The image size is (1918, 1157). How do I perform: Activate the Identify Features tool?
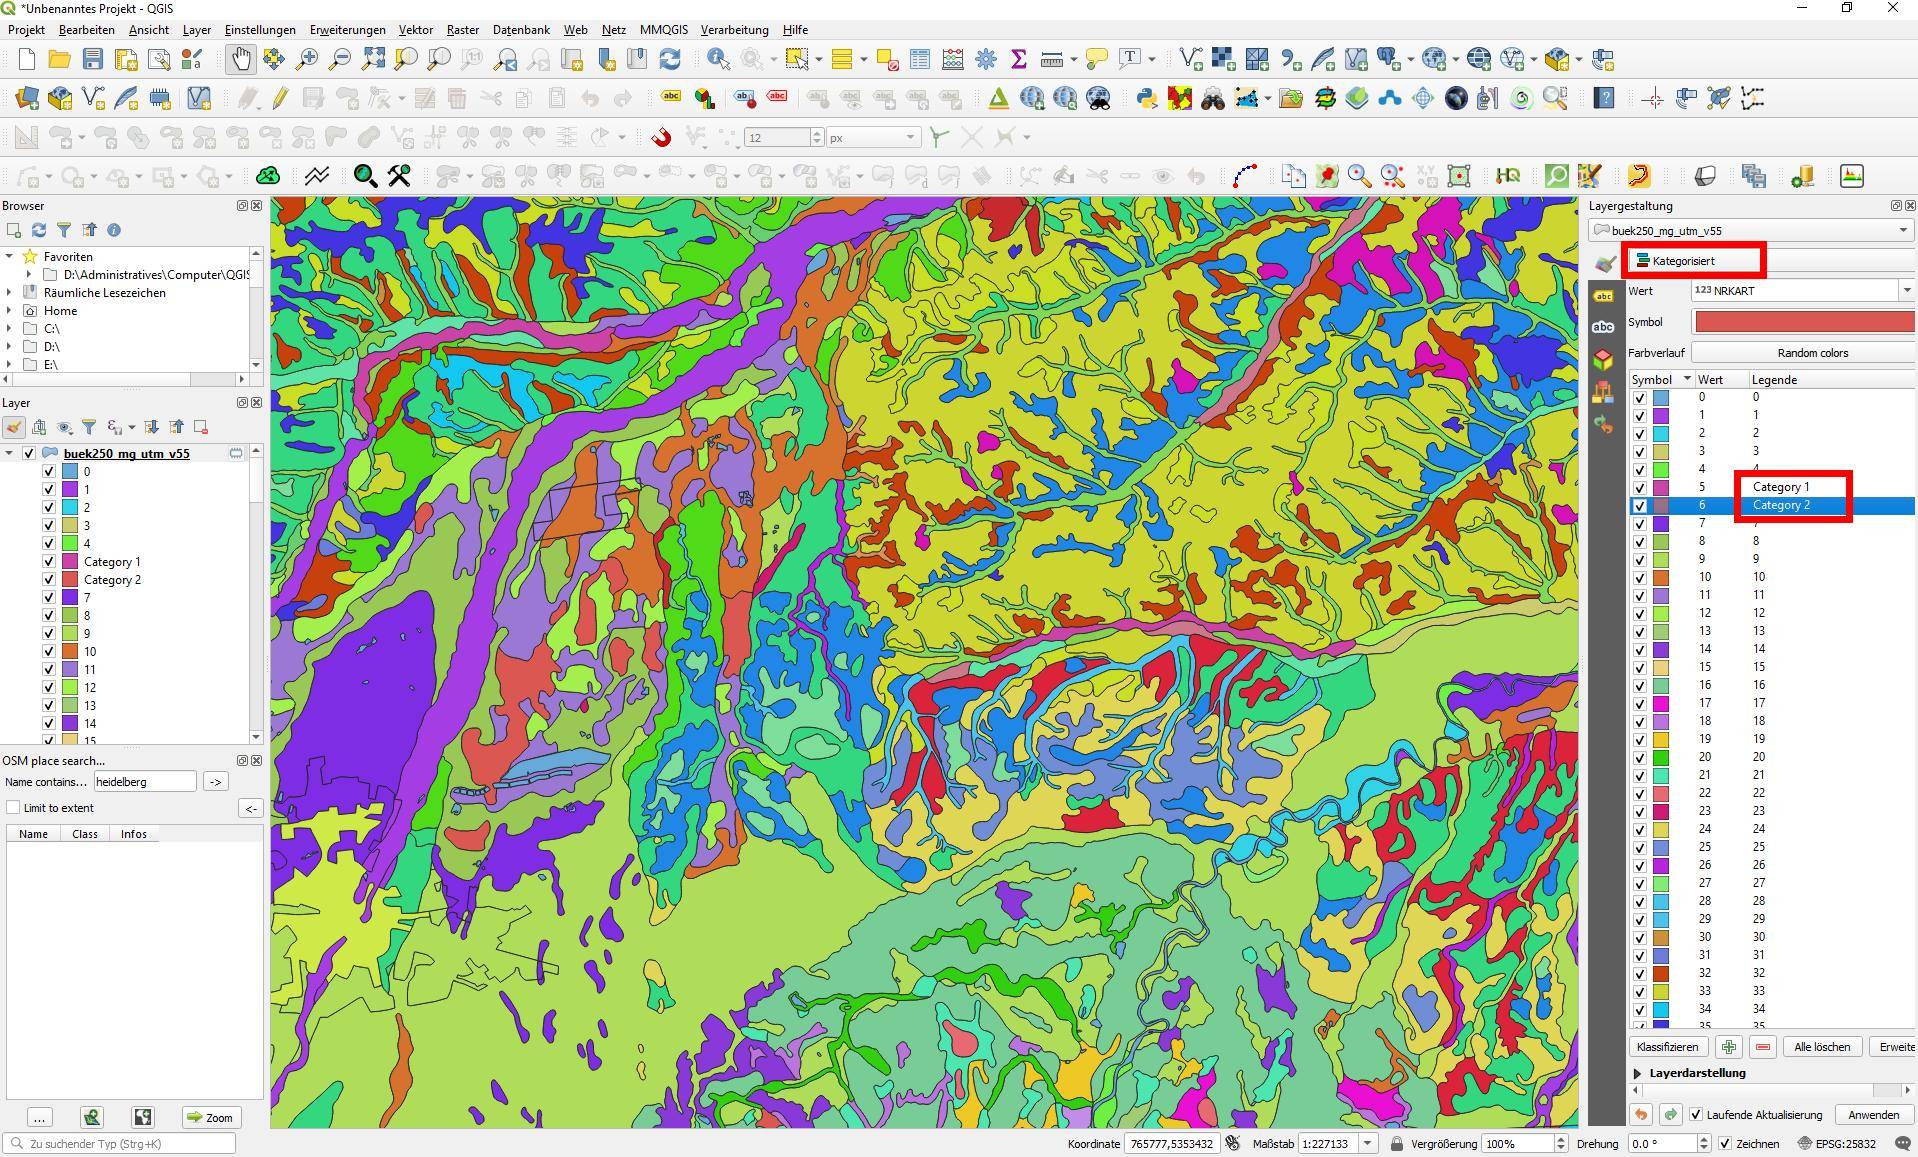tap(718, 59)
